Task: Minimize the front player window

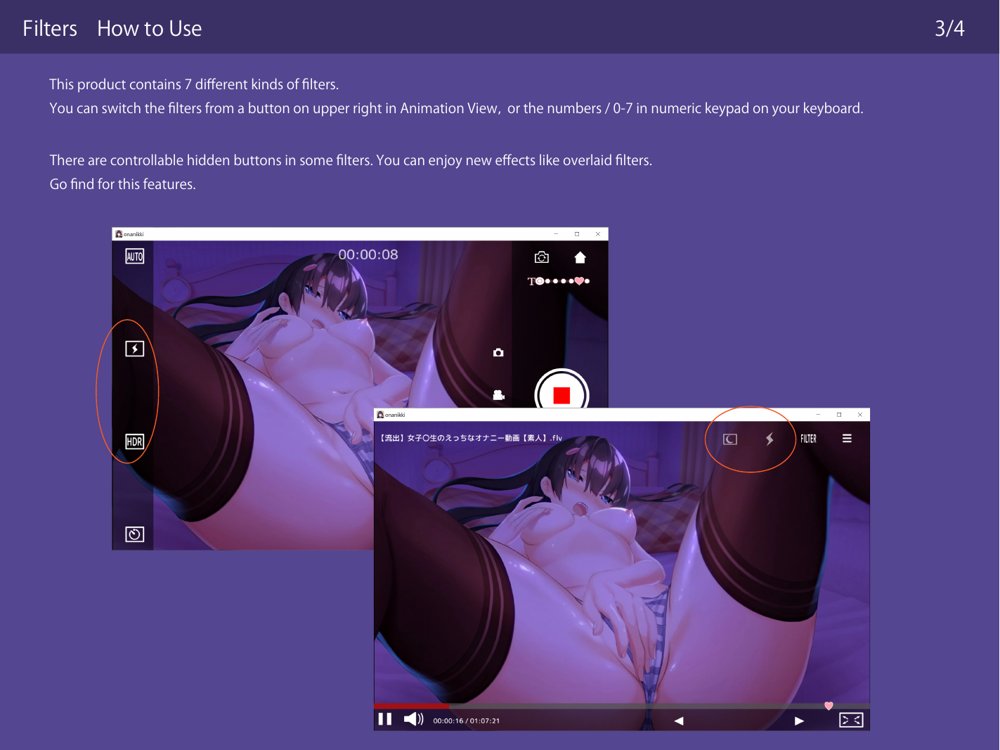Action: pos(818,415)
